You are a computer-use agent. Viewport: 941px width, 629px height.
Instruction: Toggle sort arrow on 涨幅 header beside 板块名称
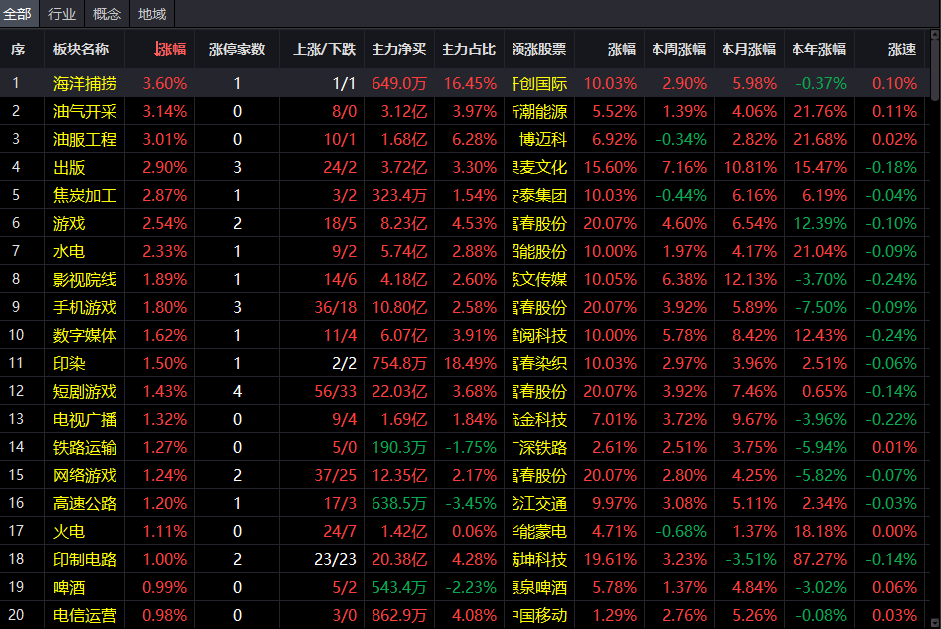pyautogui.click(x=170, y=49)
